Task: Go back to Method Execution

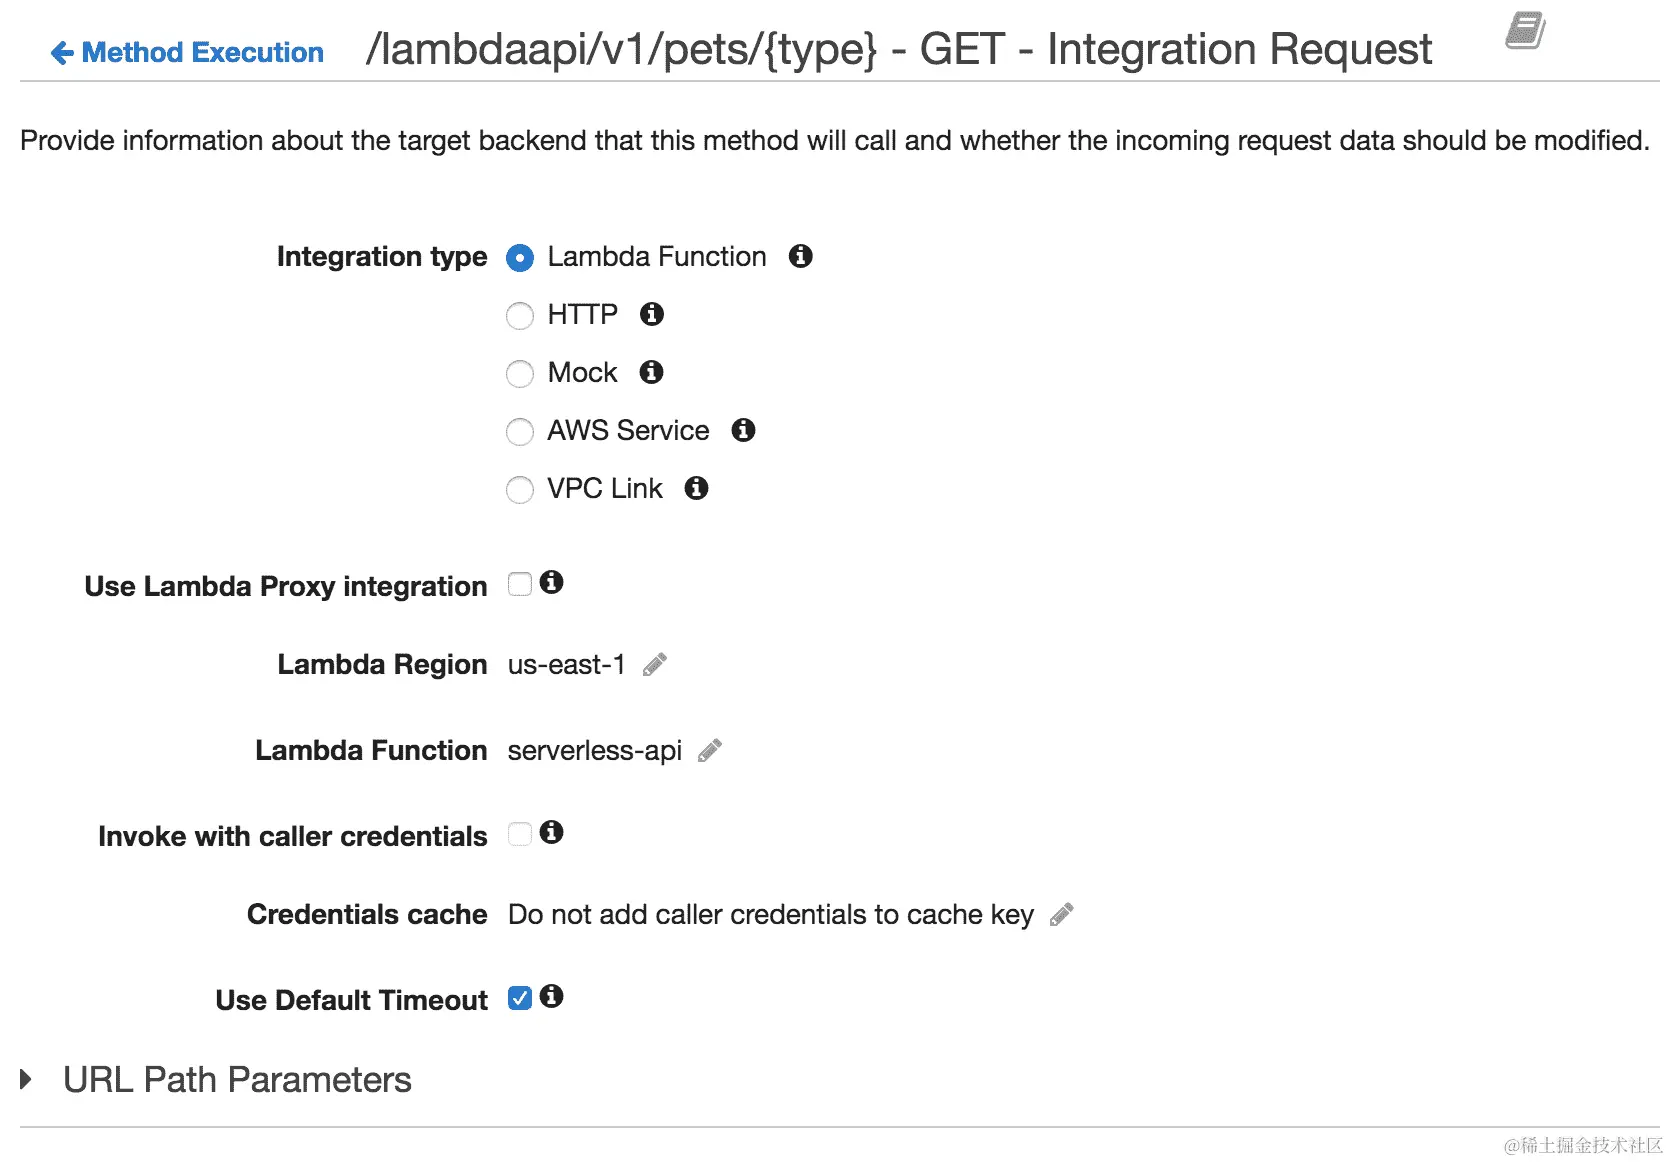Action: tap(187, 52)
